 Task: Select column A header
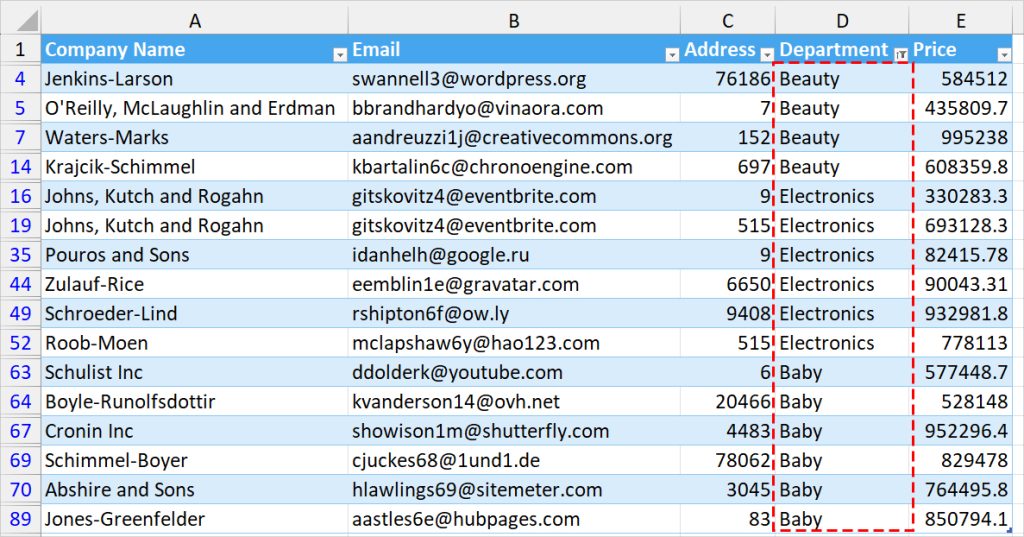195,21
